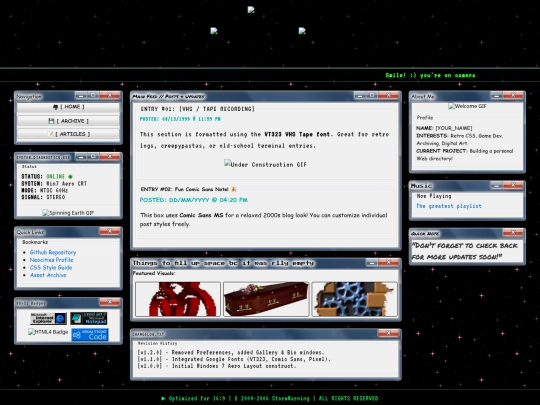Image resolution: width=540 pixels, height=405 pixels.
Task: Open The greatest playlist link
Action: (449, 206)
